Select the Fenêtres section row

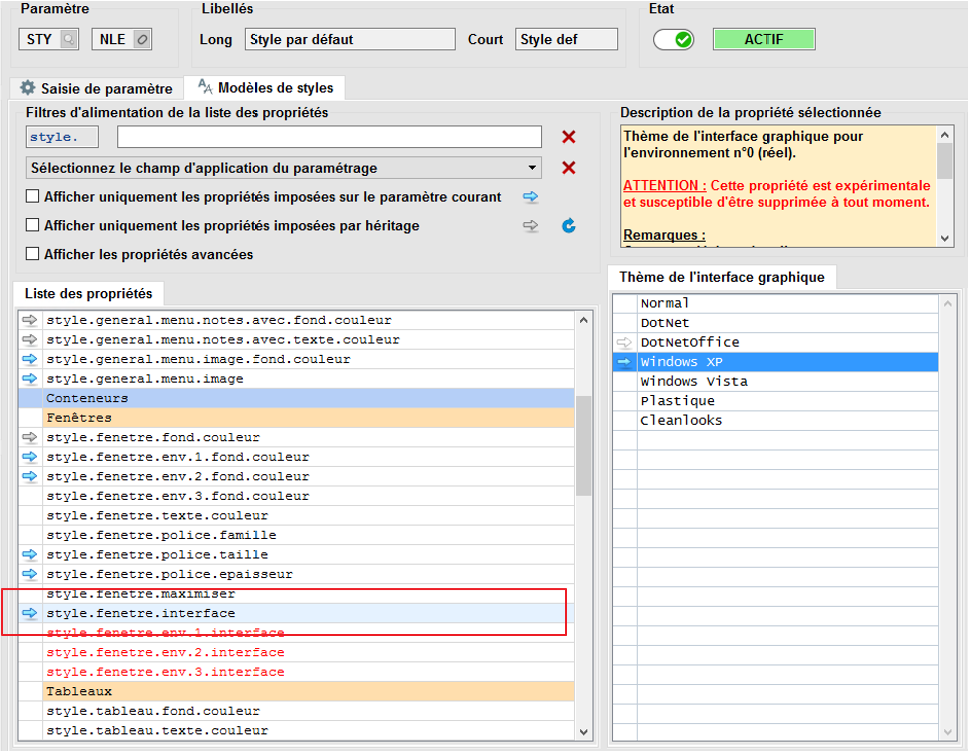pos(309,418)
